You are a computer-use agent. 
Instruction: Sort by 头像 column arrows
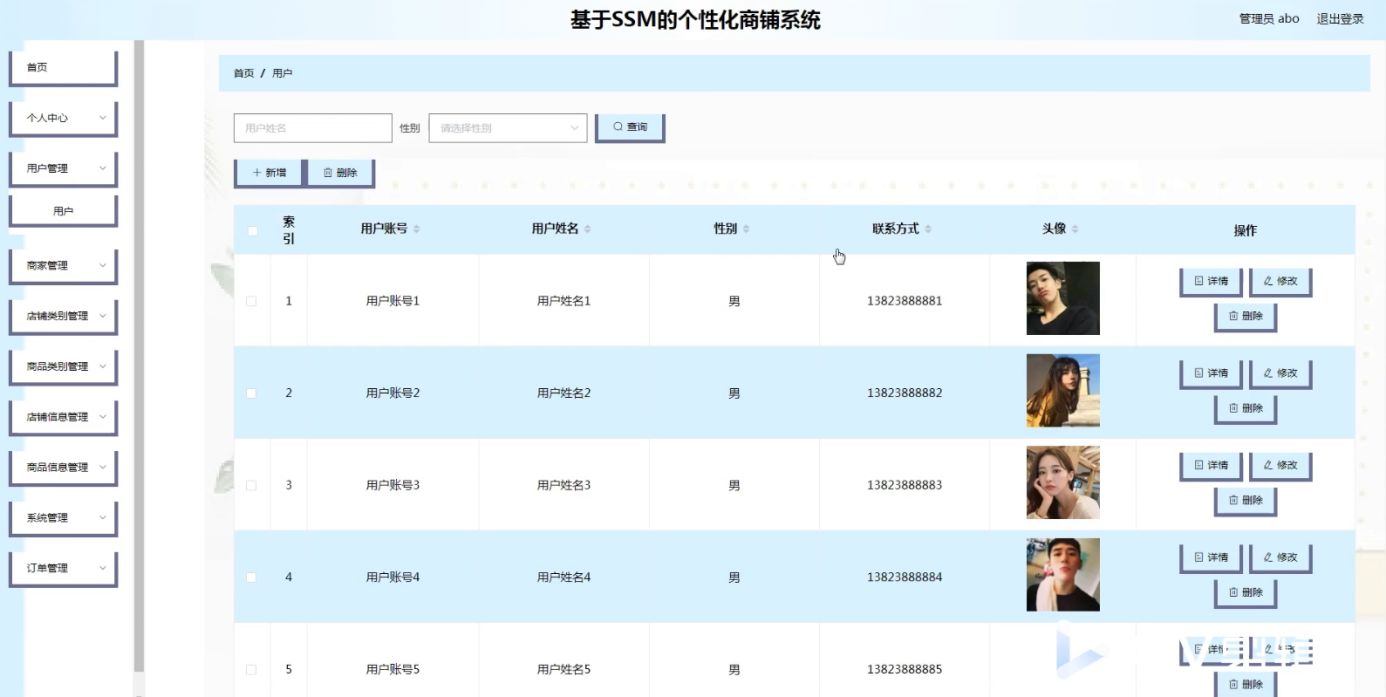tap(1075, 229)
